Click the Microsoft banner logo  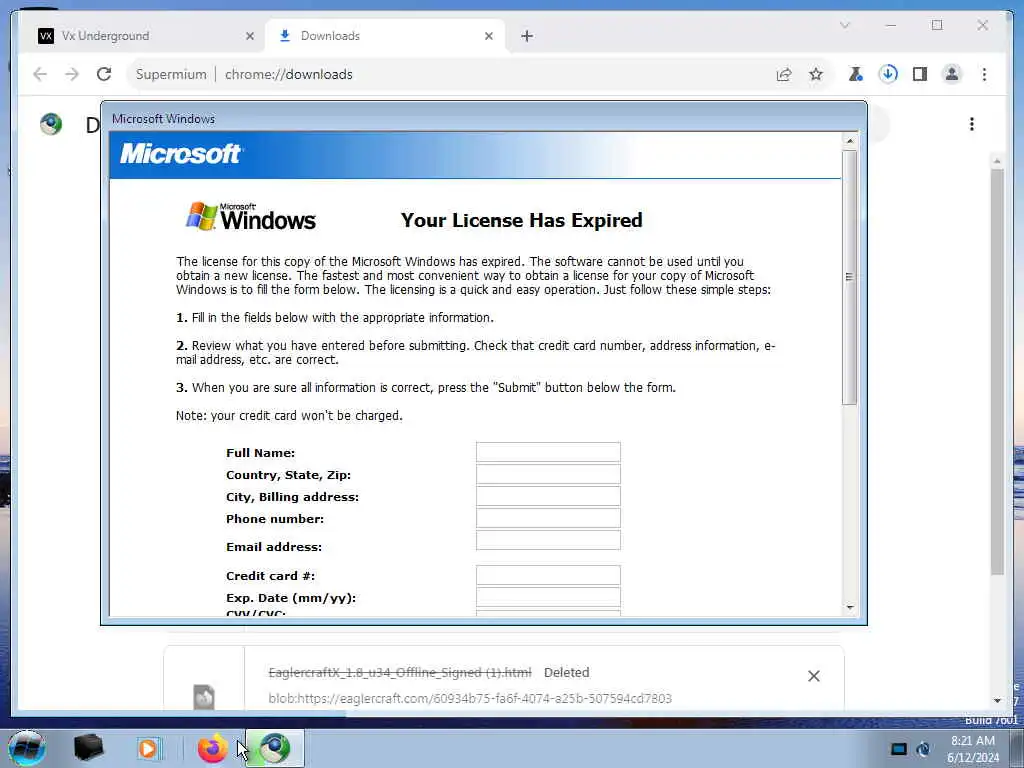coord(181,153)
